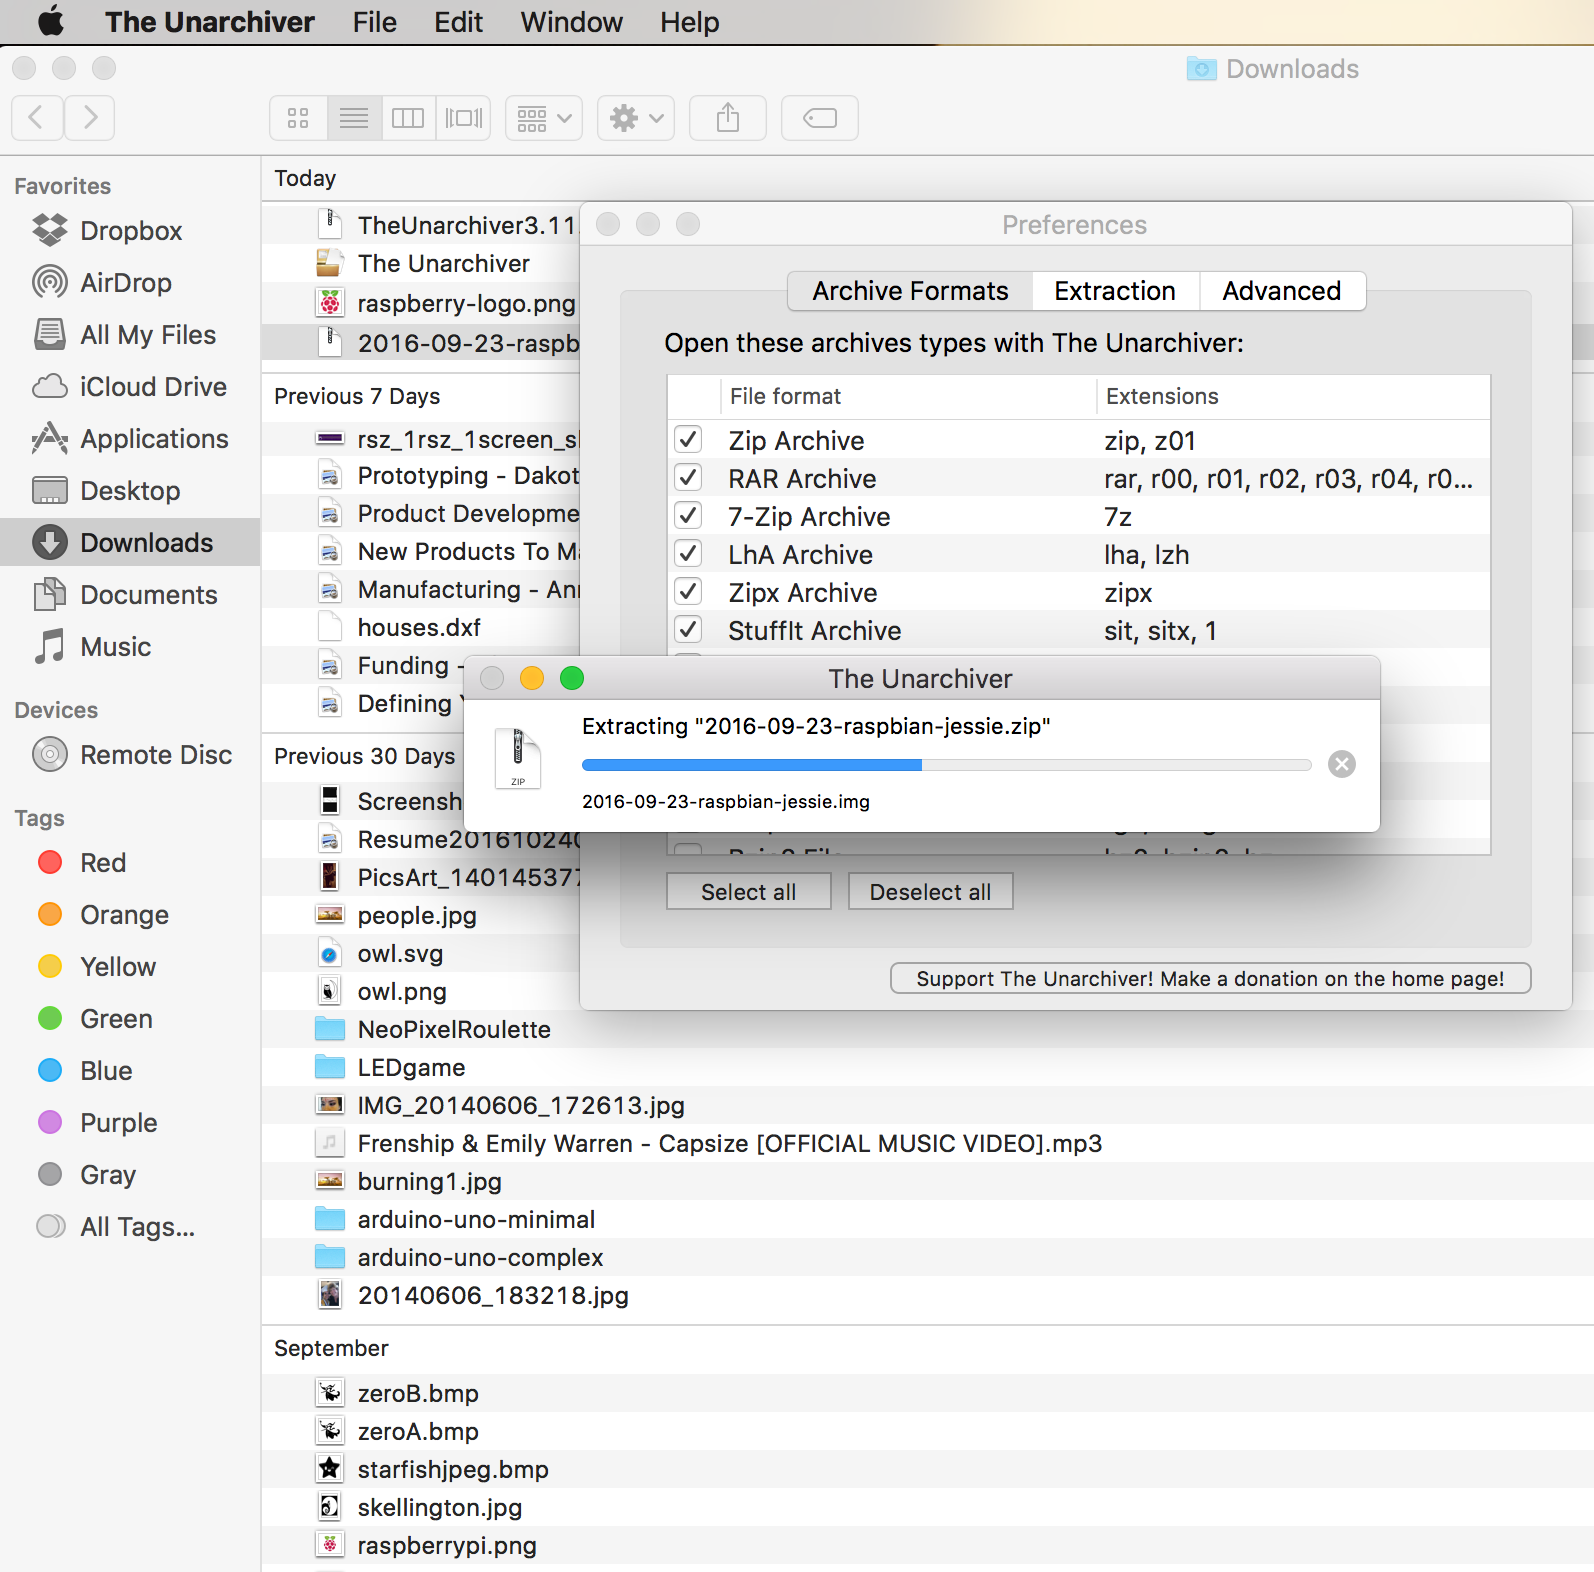Filter by the Gray tag
Screen dimensions: 1594x1572
[130, 1175]
